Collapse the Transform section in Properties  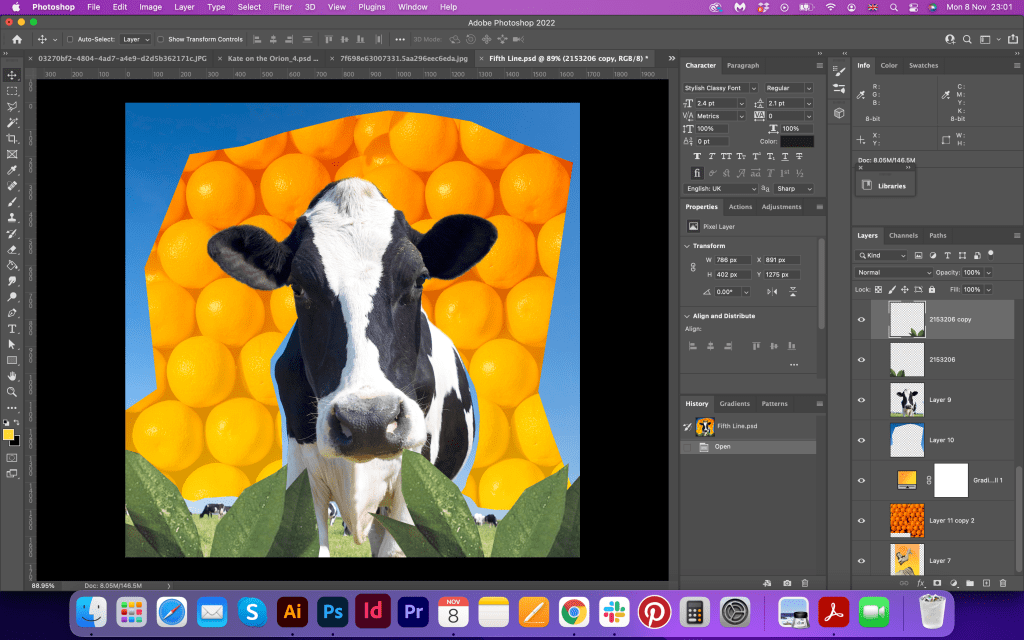[x=687, y=245]
